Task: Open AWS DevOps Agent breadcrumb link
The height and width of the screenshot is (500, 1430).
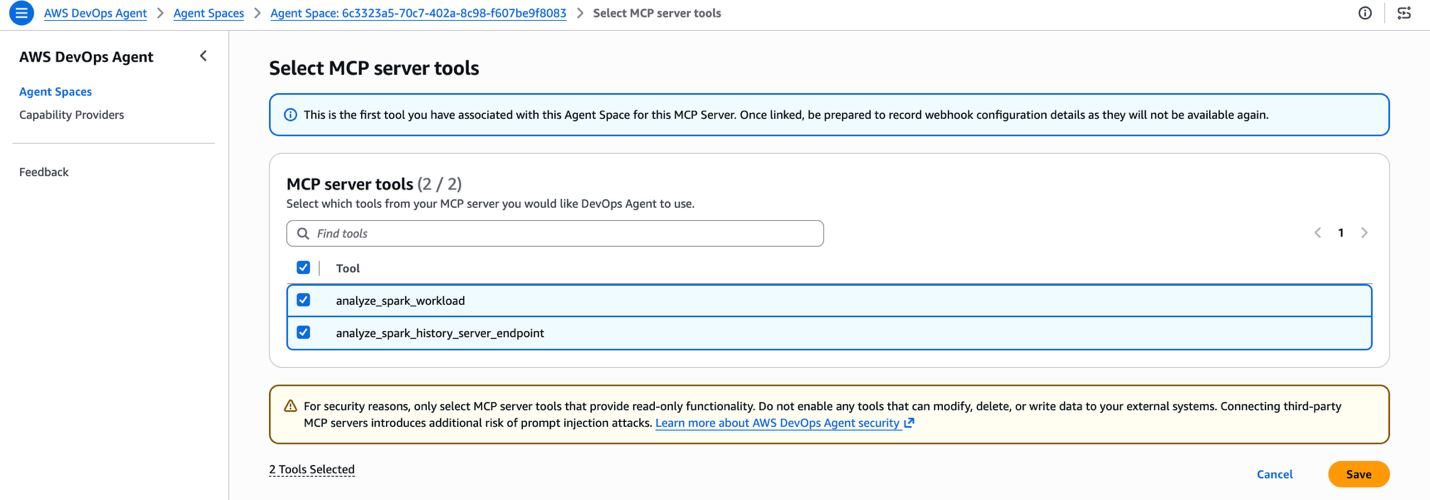Action: coord(95,13)
